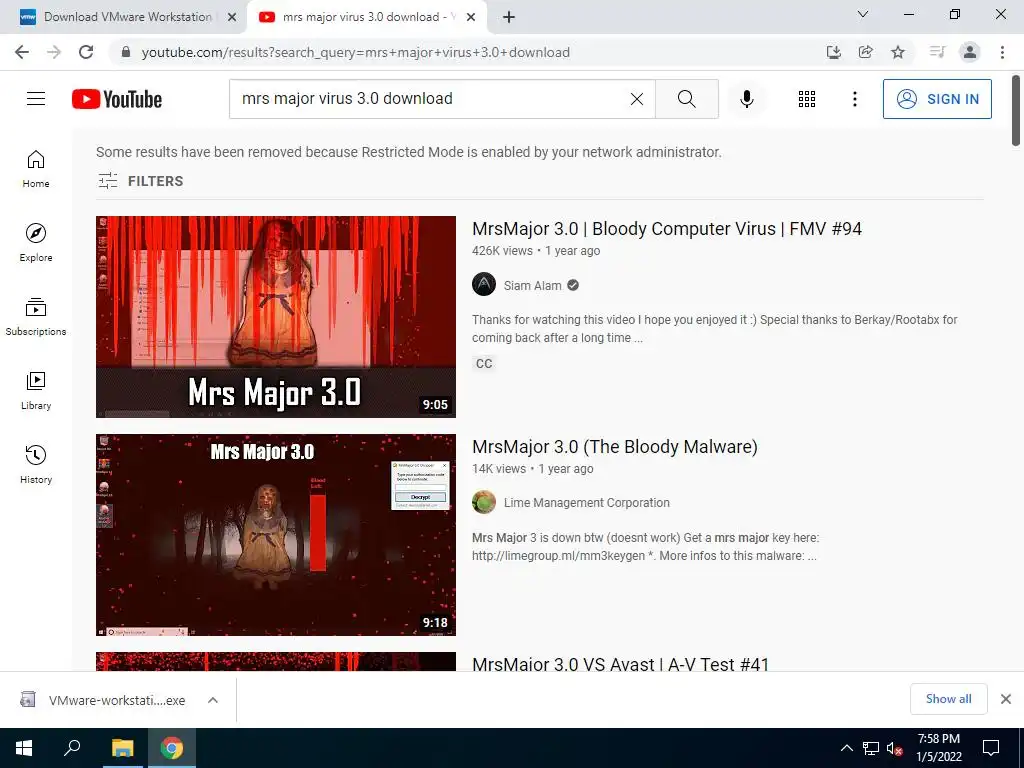
Task: Click the install app icon in address bar
Action: pos(833,52)
